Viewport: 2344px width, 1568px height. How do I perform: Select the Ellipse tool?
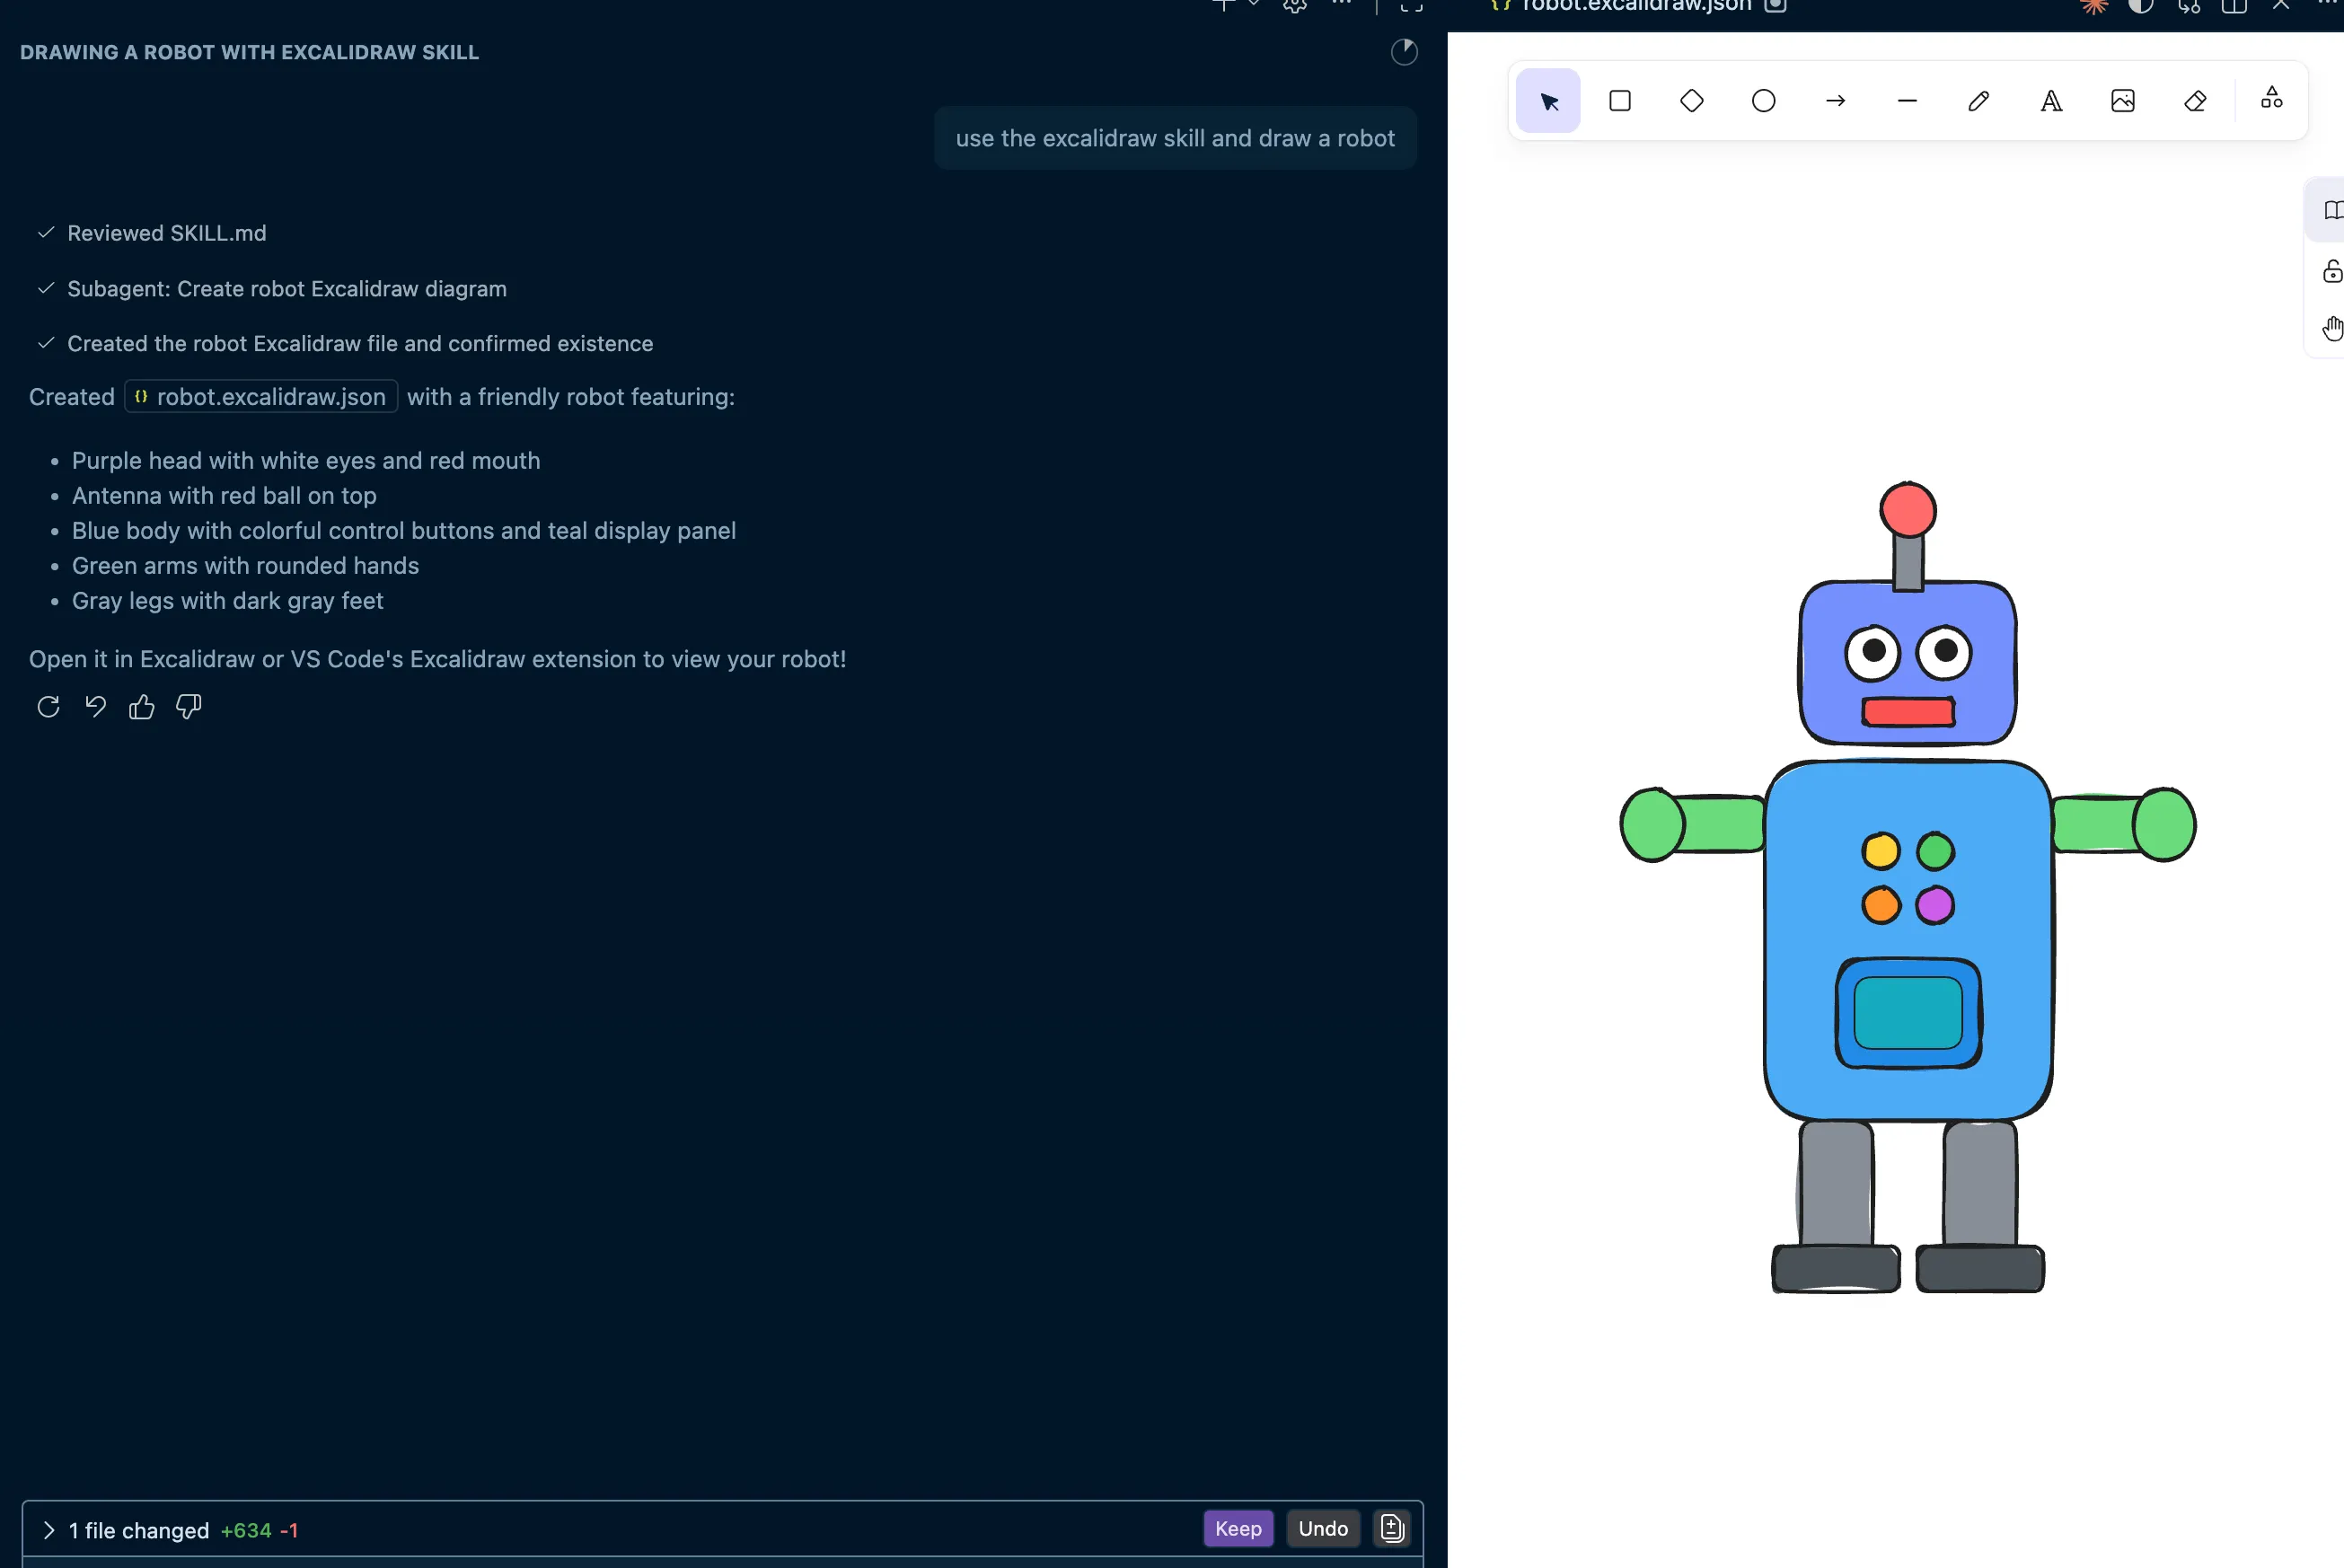pos(1763,100)
